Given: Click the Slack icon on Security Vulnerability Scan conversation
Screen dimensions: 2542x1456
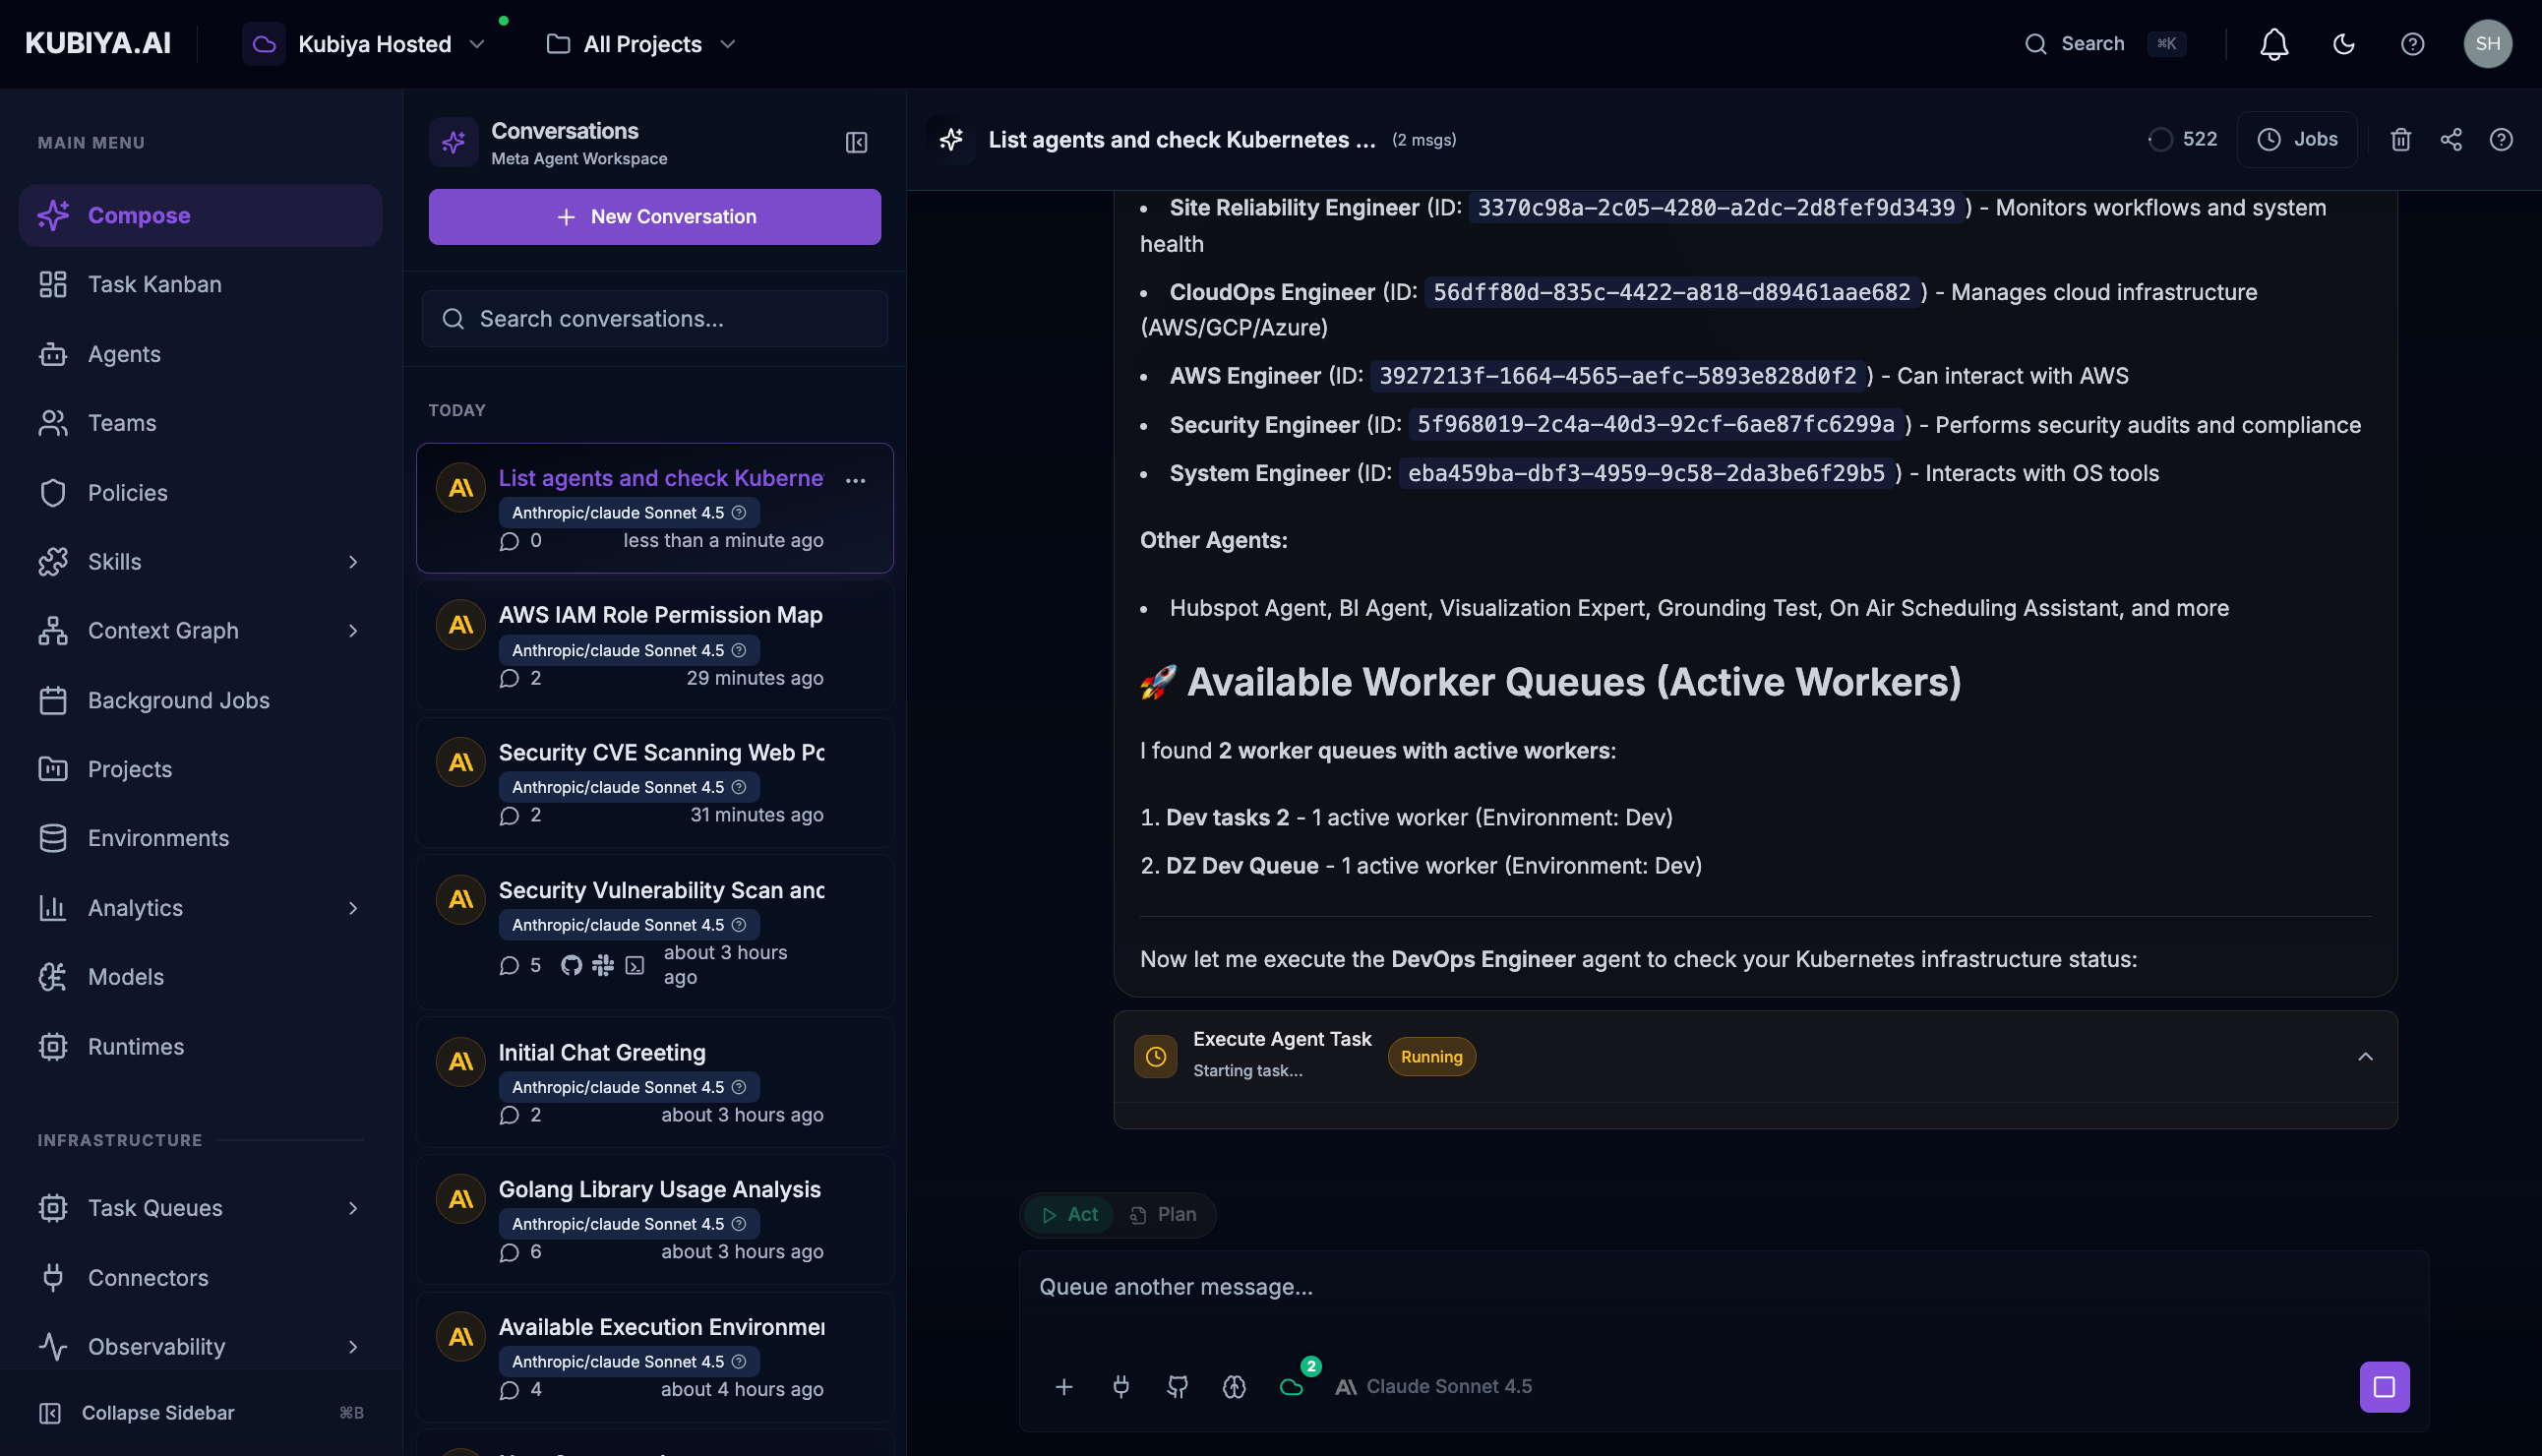Looking at the screenshot, I should (603, 965).
